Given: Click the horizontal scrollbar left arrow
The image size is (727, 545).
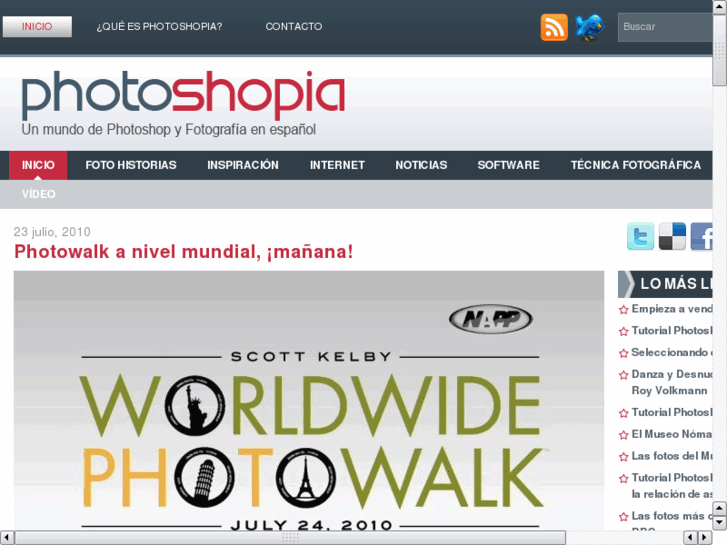Looking at the screenshot, I should [6, 538].
